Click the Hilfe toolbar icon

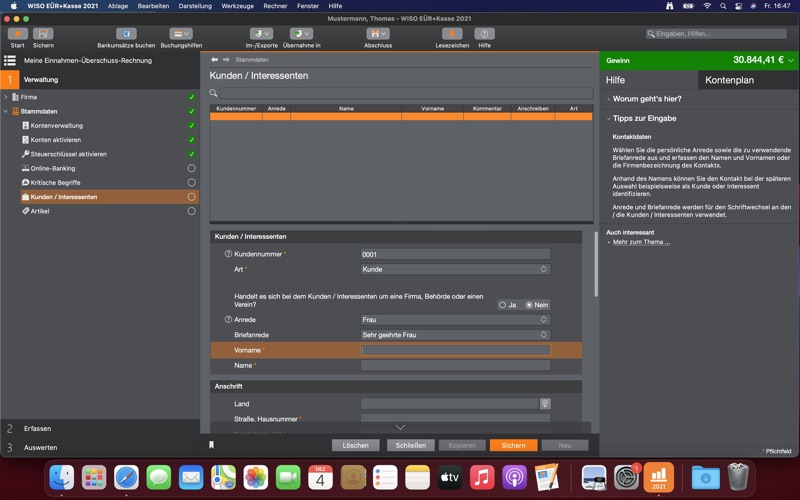(x=484, y=34)
